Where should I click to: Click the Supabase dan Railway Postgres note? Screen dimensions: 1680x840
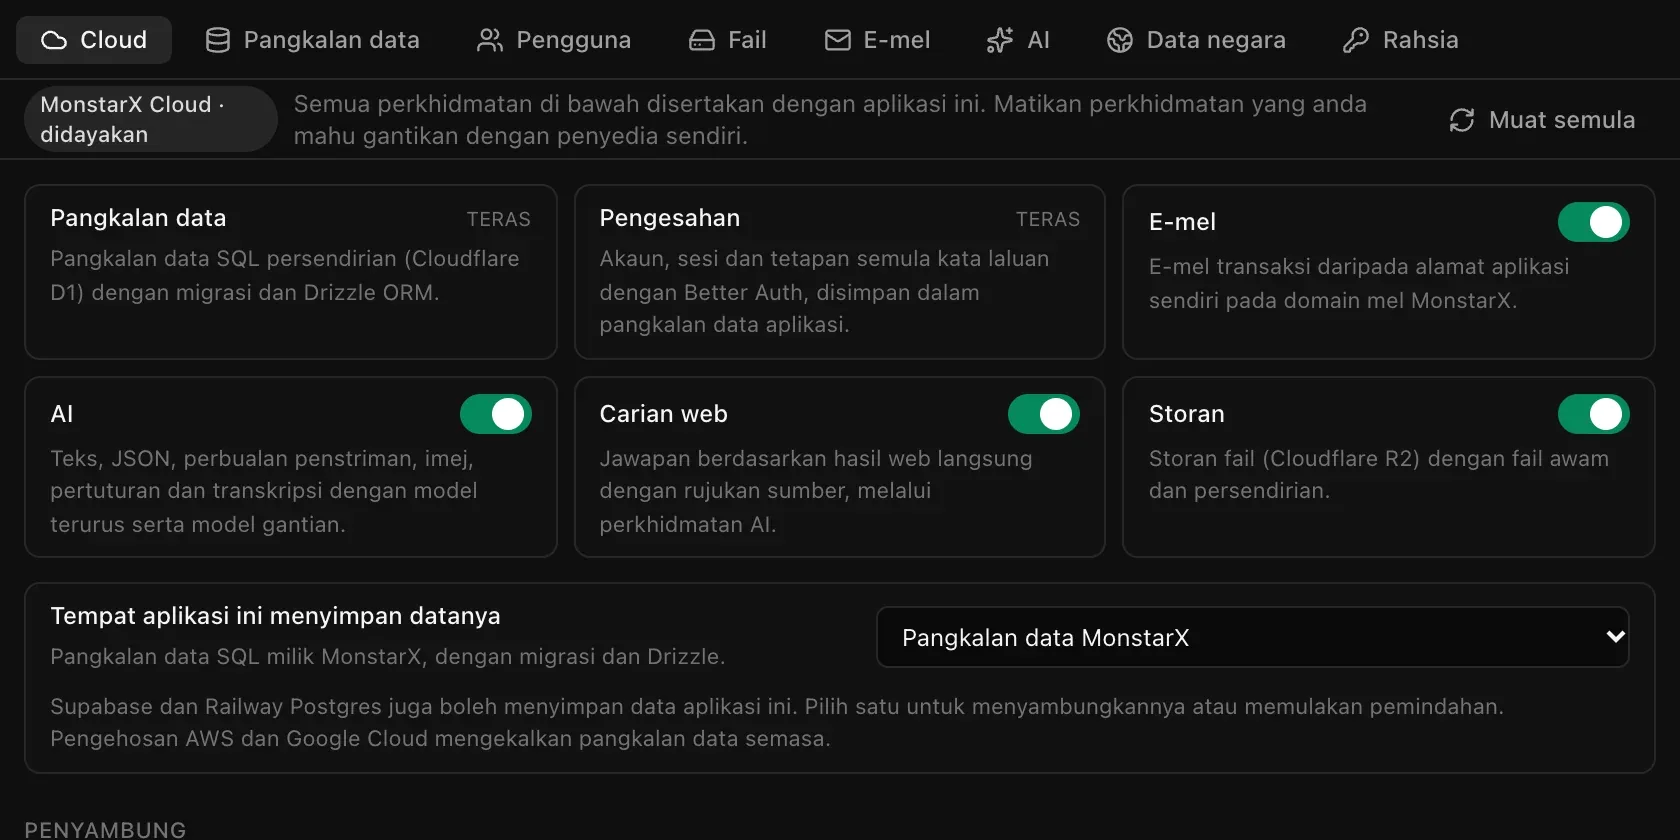pyautogui.click(x=777, y=722)
